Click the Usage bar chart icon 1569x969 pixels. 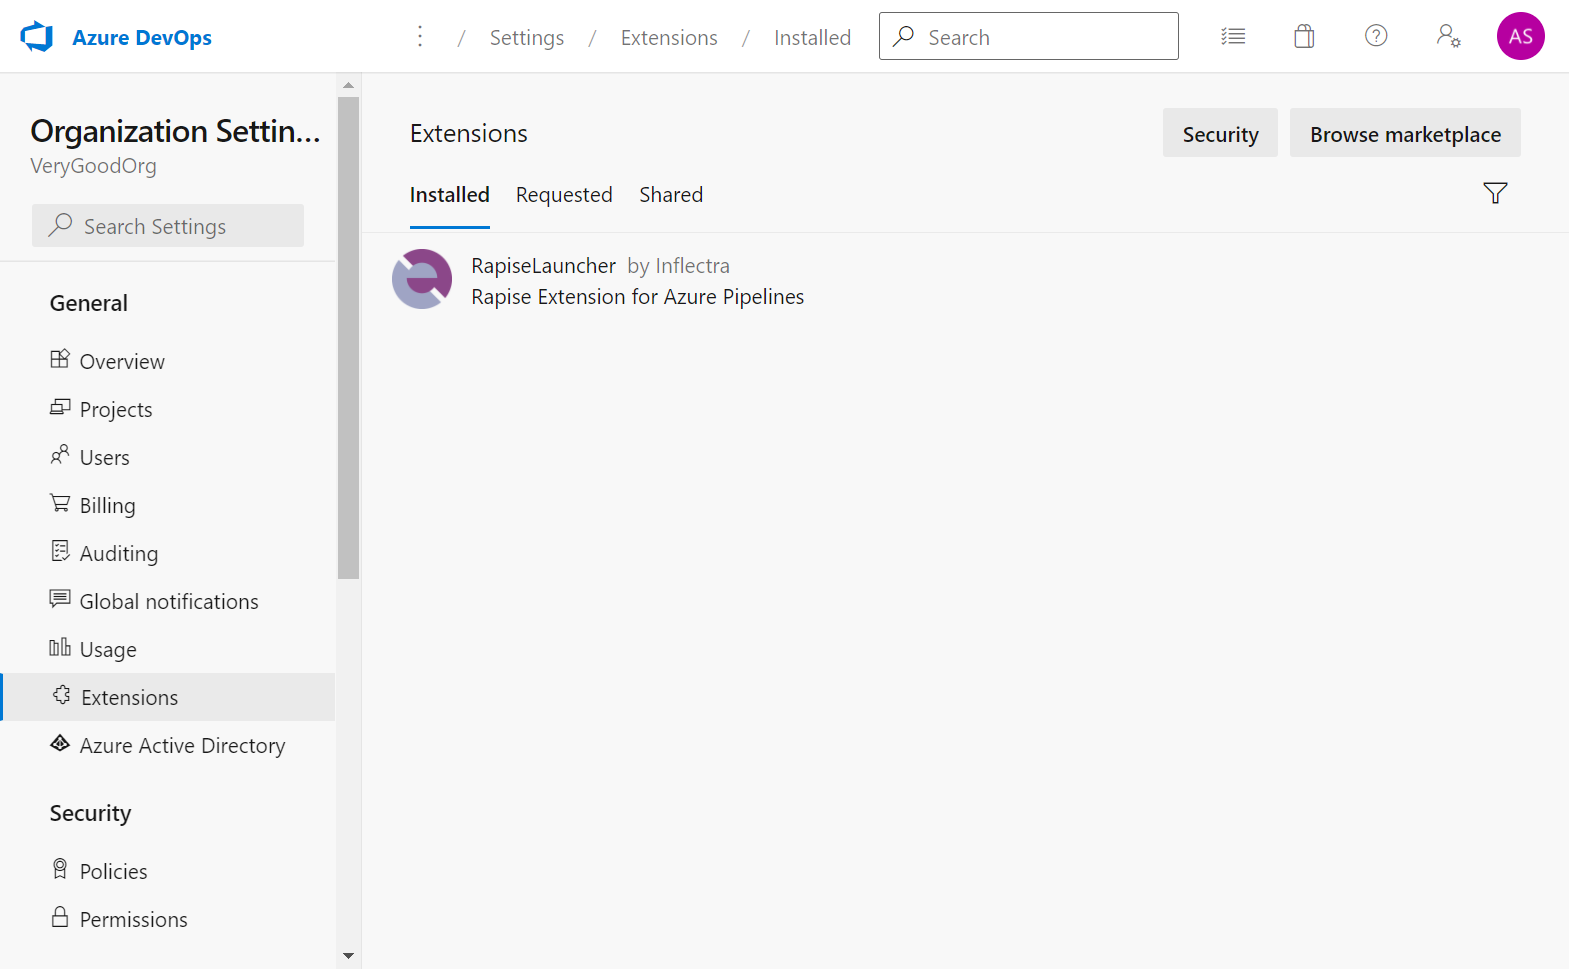coord(60,647)
